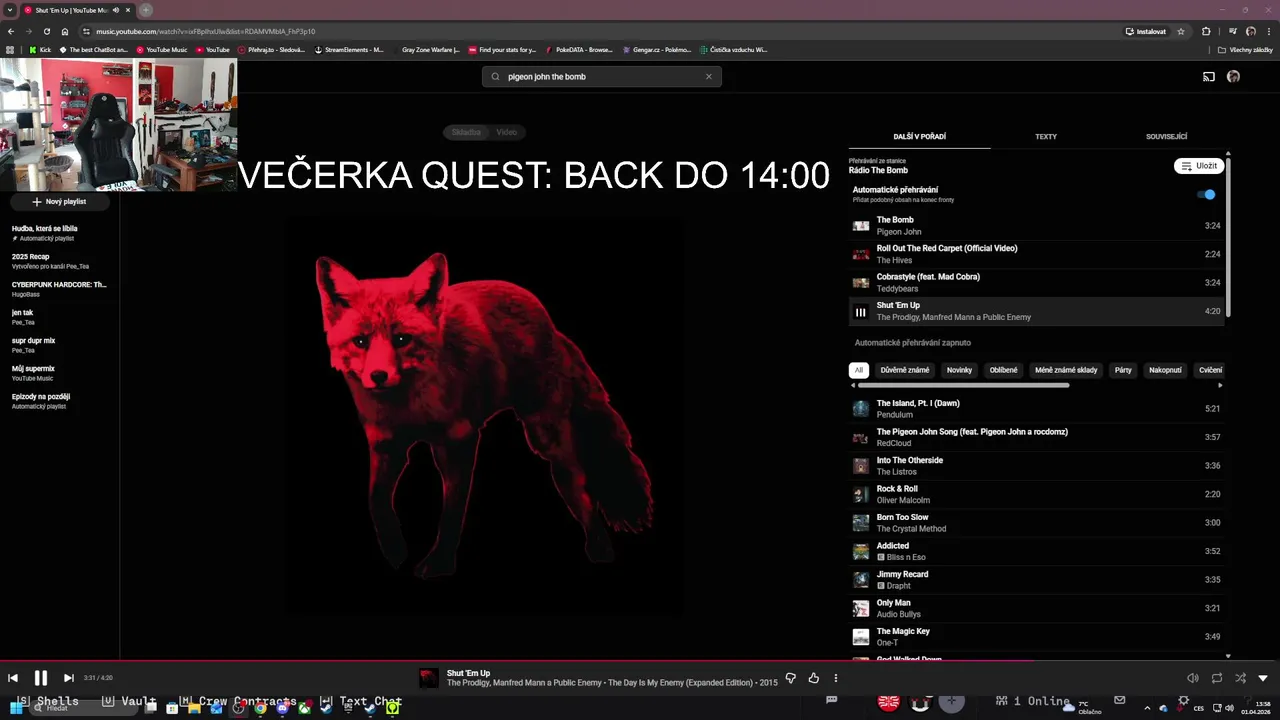Viewport: 1280px width, 720px height.
Task: Select the Nakopnutí filter chip
Action: click(1165, 370)
